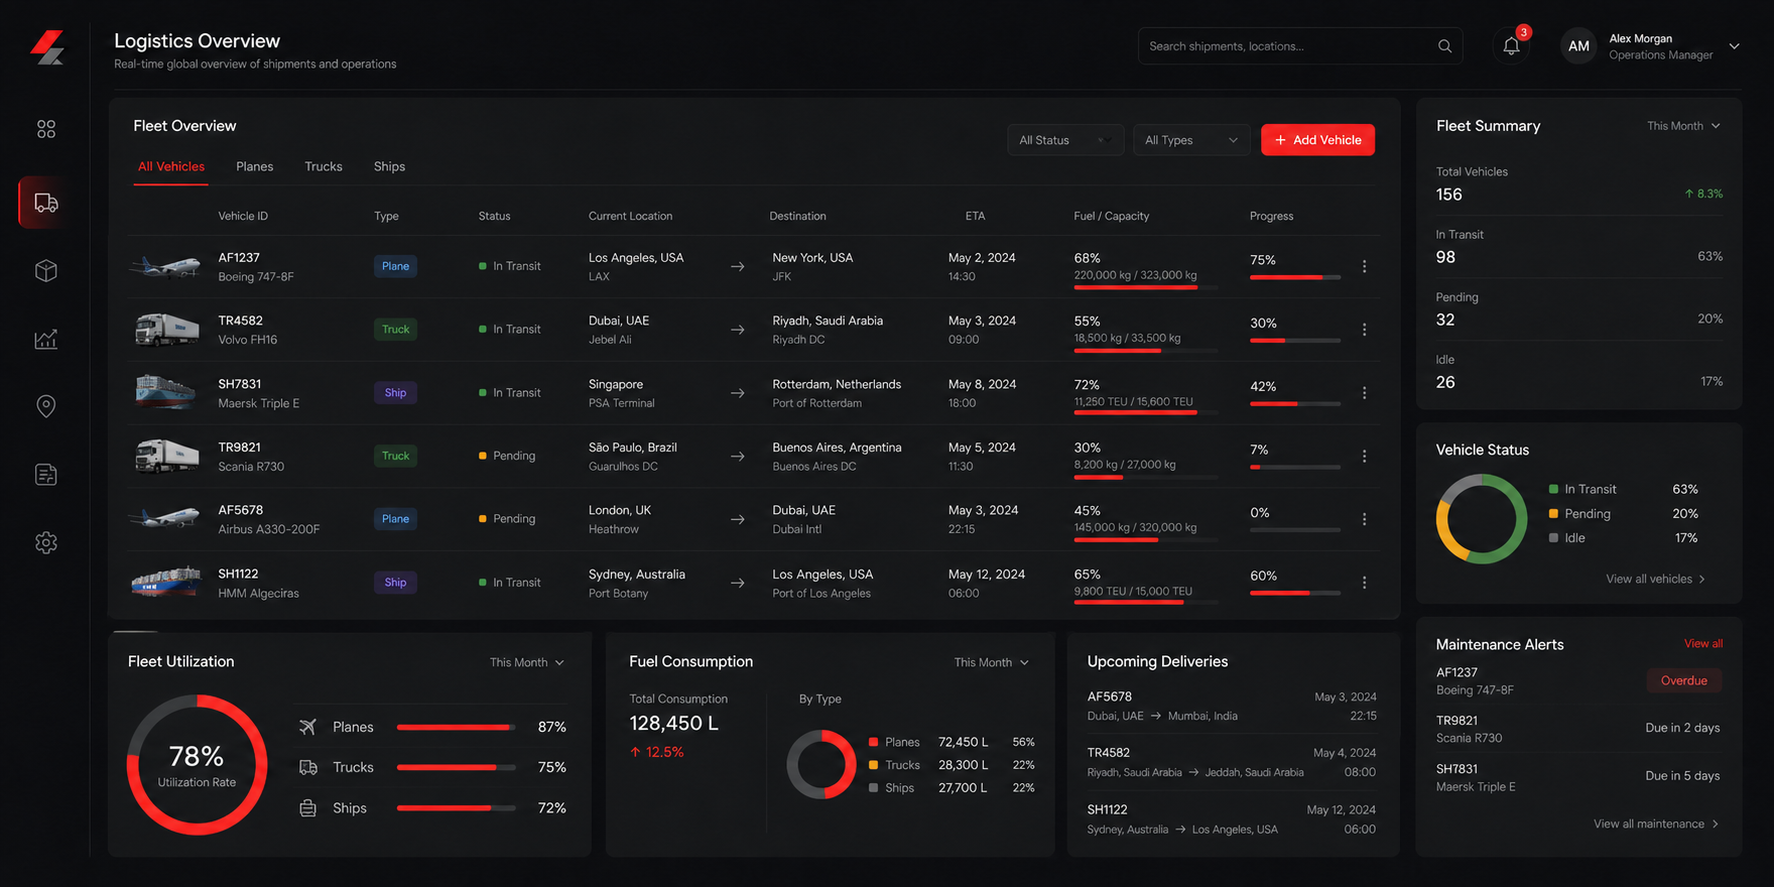This screenshot has width=1774, height=887.
Task: Sort by ETA column header
Action: (x=975, y=216)
